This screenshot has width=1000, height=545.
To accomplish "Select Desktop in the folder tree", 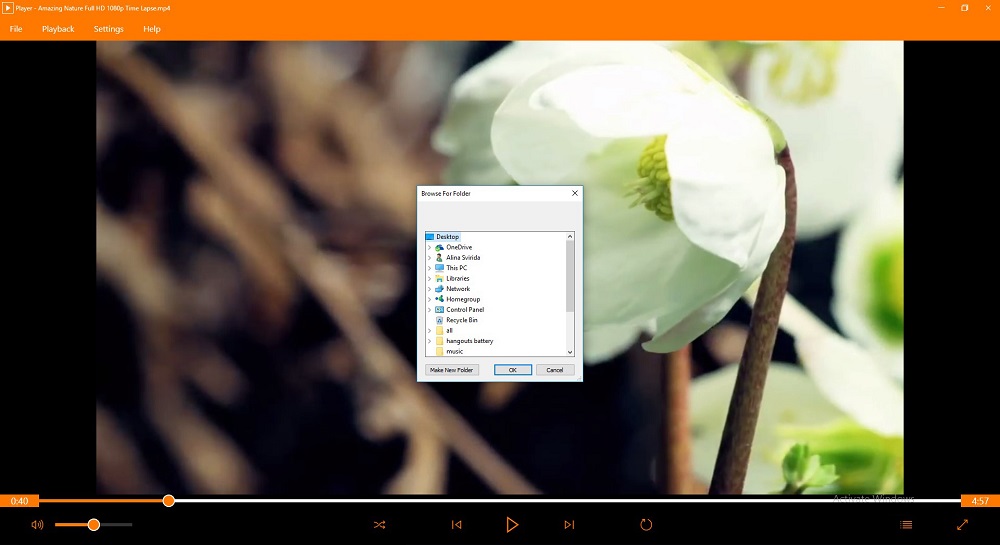I will [x=448, y=236].
